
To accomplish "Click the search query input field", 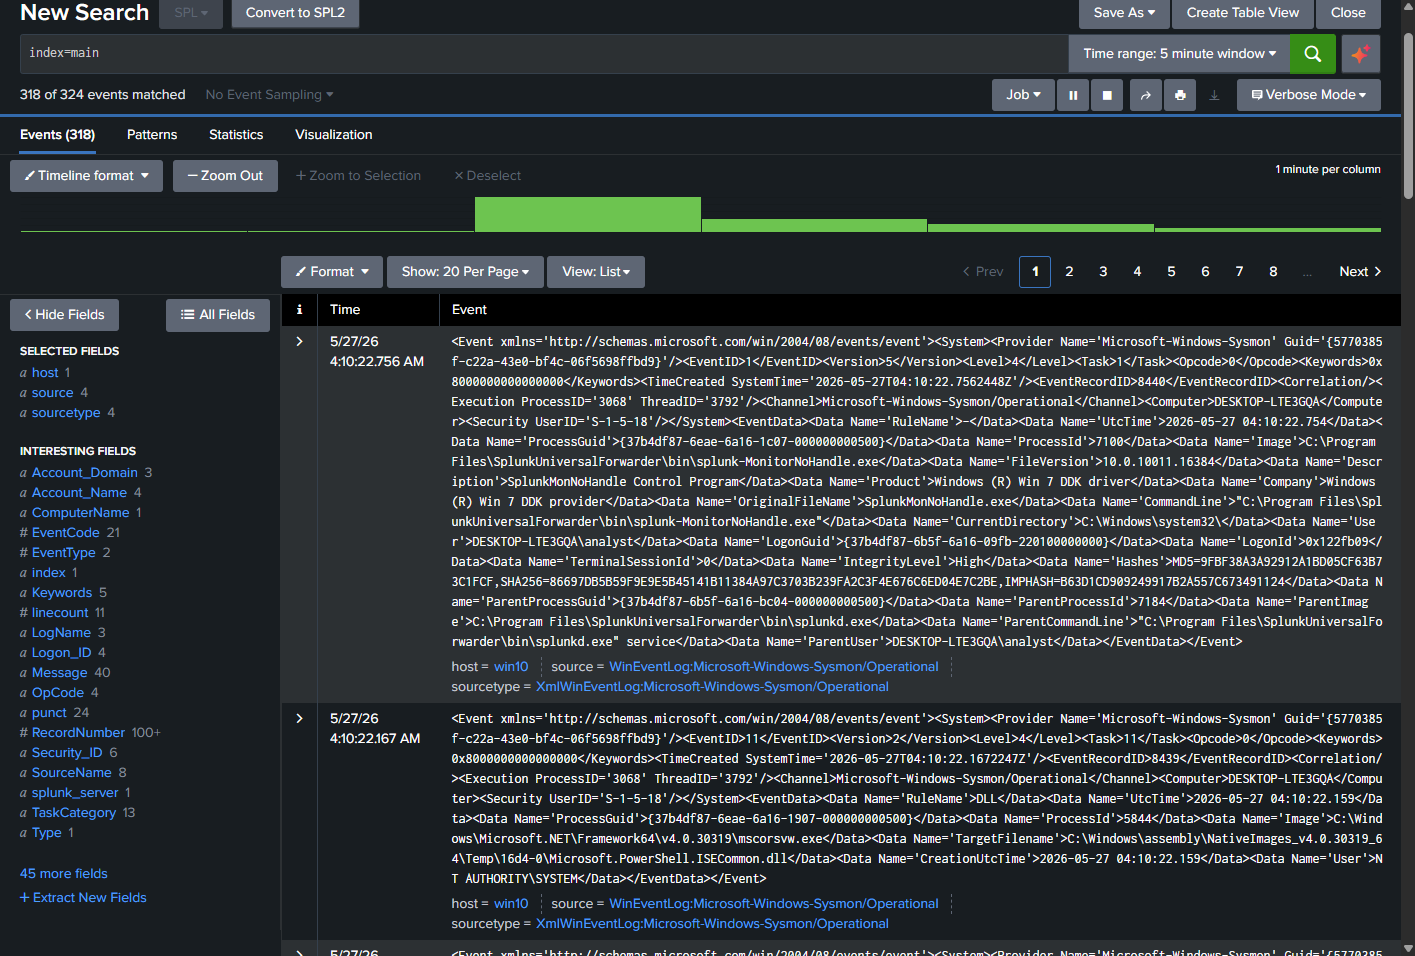I will (x=544, y=54).
